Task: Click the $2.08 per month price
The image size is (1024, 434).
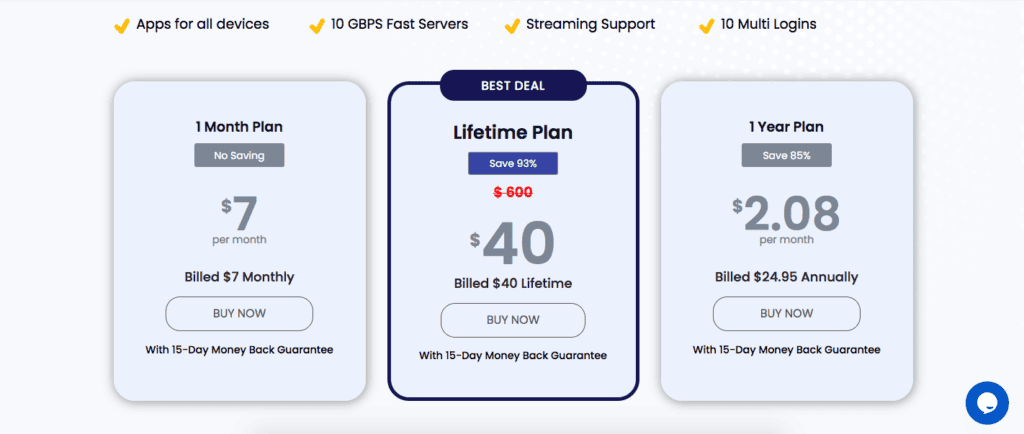Action: coord(786,214)
